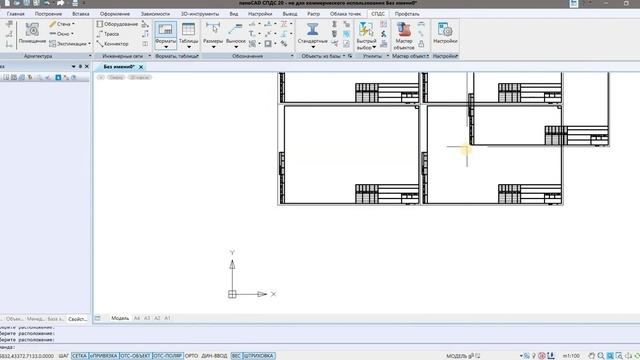This screenshot has height=360, width=640.
Task: Switch to the A1 layout tab
Action: coord(167,318)
